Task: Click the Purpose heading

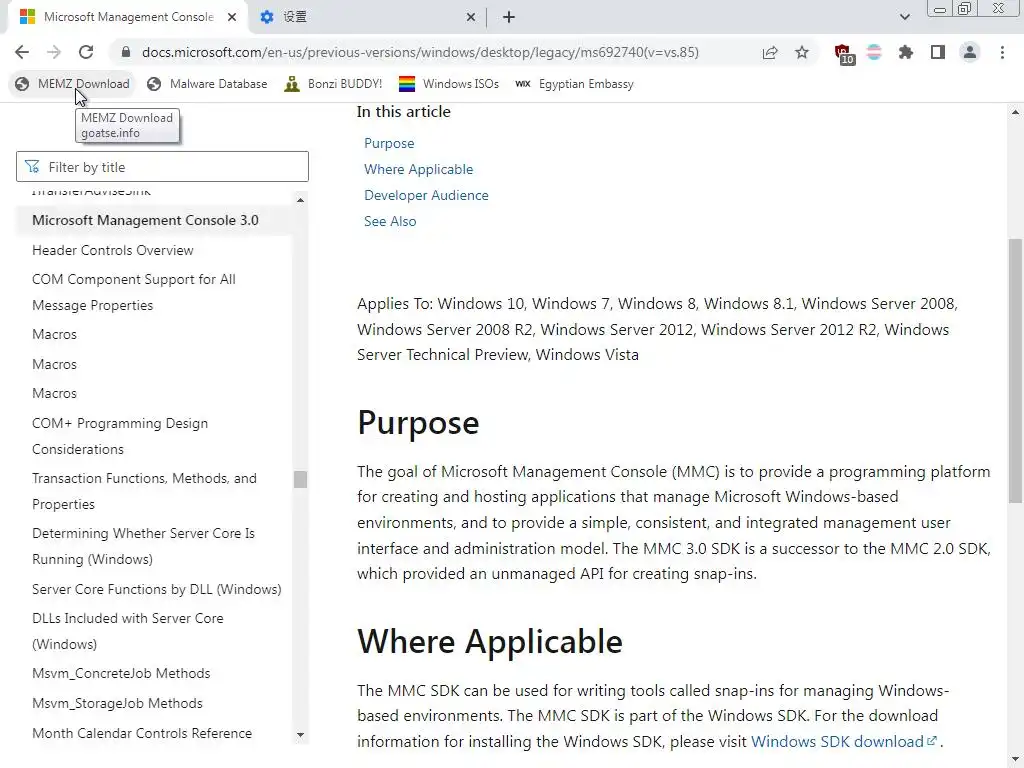Action: [418, 423]
